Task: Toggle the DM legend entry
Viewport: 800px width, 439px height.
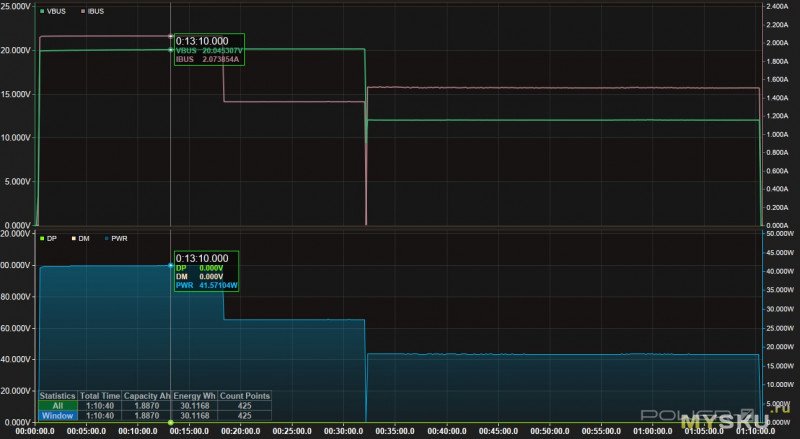Action: pyautogui.click(x=81, y=238)
